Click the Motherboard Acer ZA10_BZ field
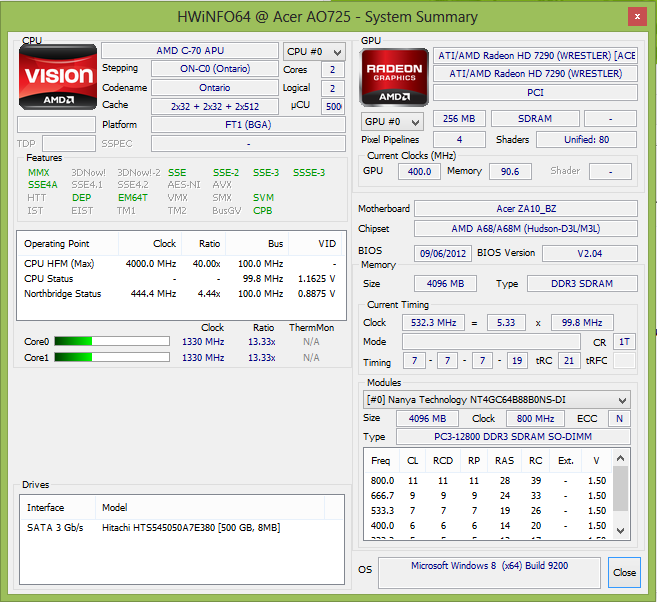The height and width of the screenshot is (602, 657). (526, 209)
